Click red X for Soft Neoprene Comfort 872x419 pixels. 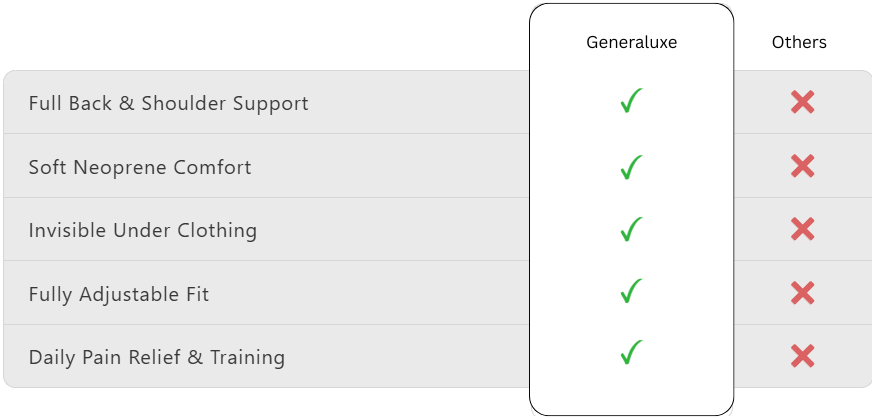[802, 166]
